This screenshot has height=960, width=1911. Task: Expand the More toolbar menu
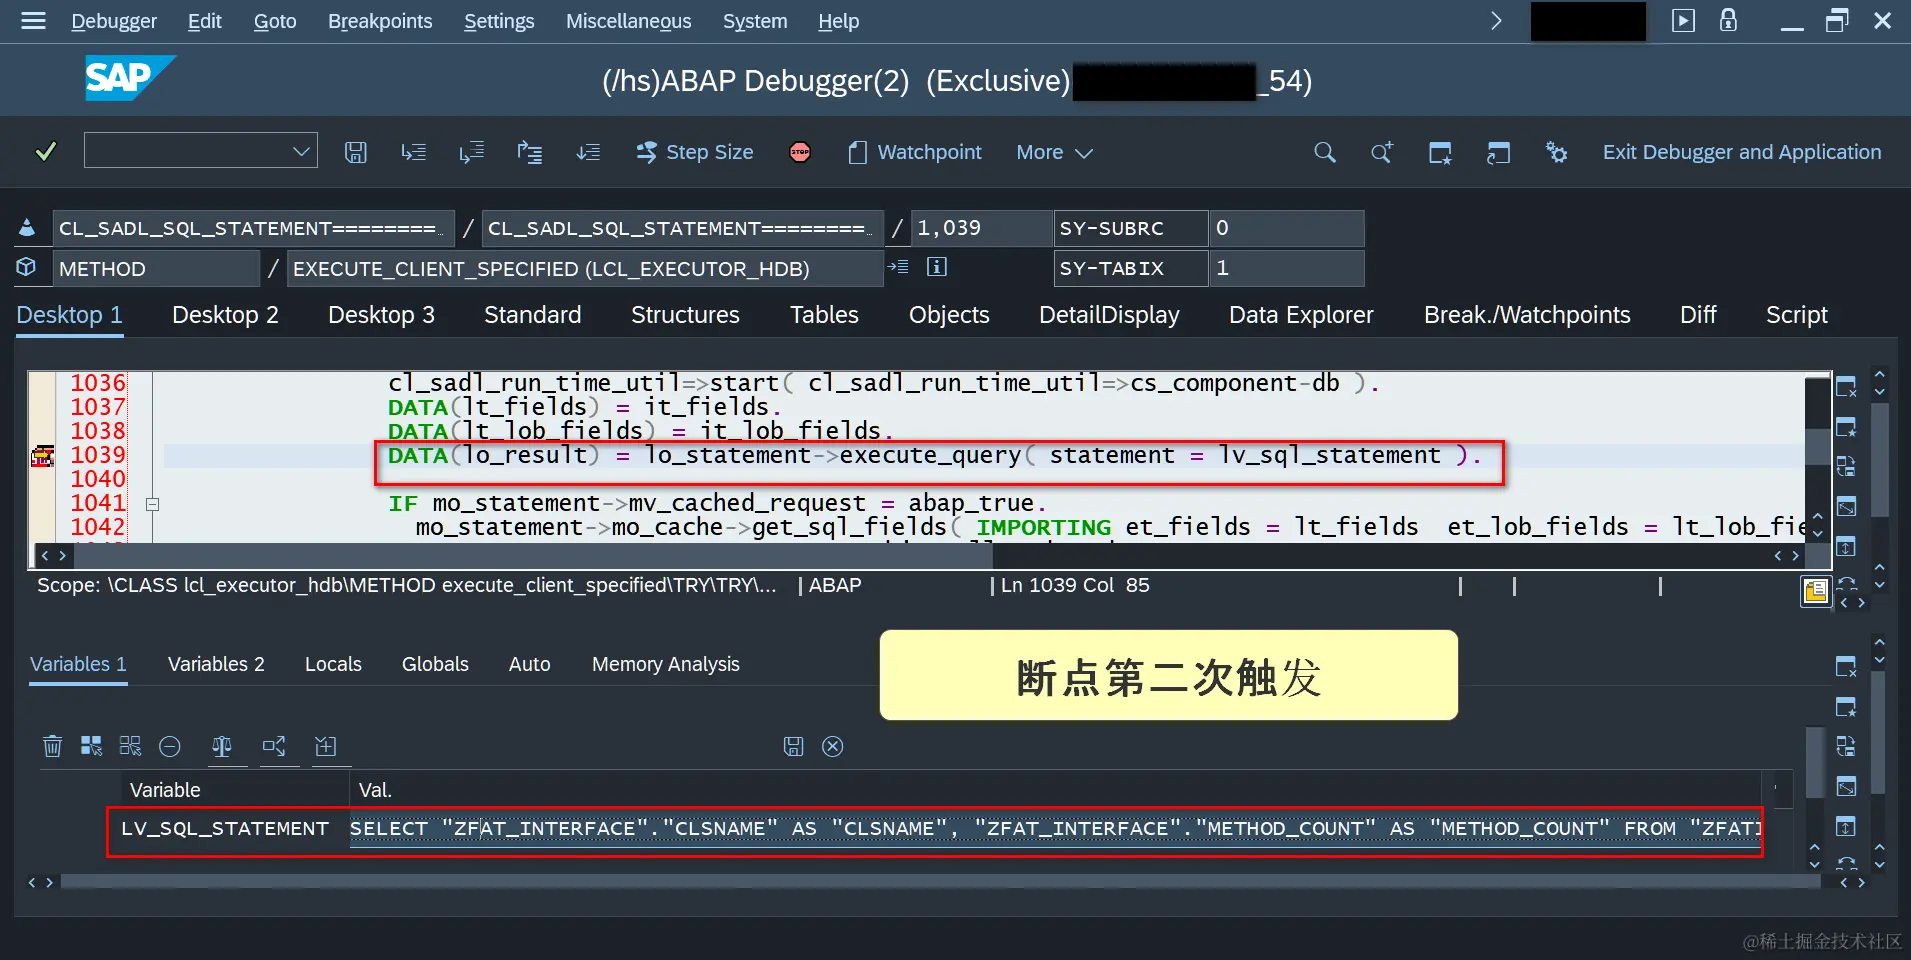(x=1054, y=152)
